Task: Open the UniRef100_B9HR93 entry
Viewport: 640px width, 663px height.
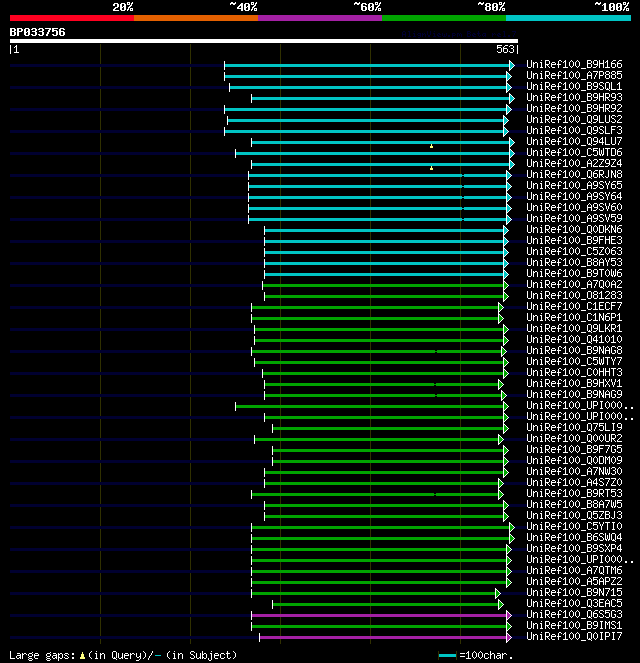Action: 574,97
